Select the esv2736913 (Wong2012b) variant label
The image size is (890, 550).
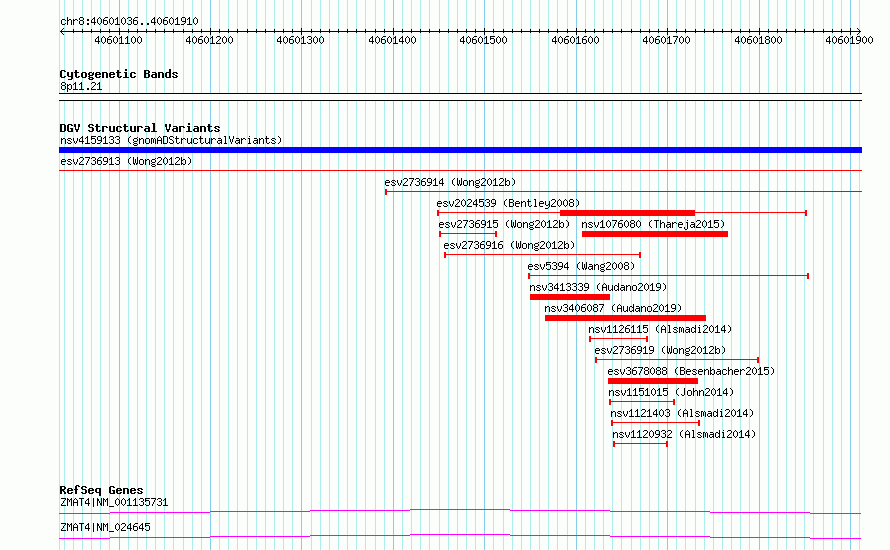click(126, 161)
